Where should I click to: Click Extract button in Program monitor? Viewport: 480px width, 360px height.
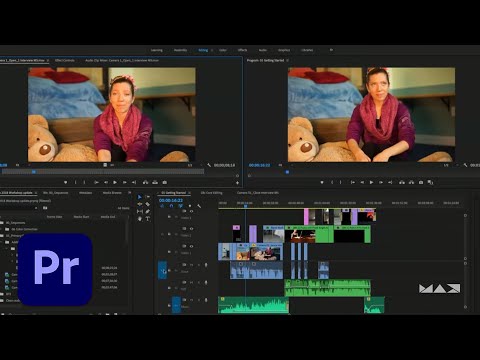coord(411,182)
